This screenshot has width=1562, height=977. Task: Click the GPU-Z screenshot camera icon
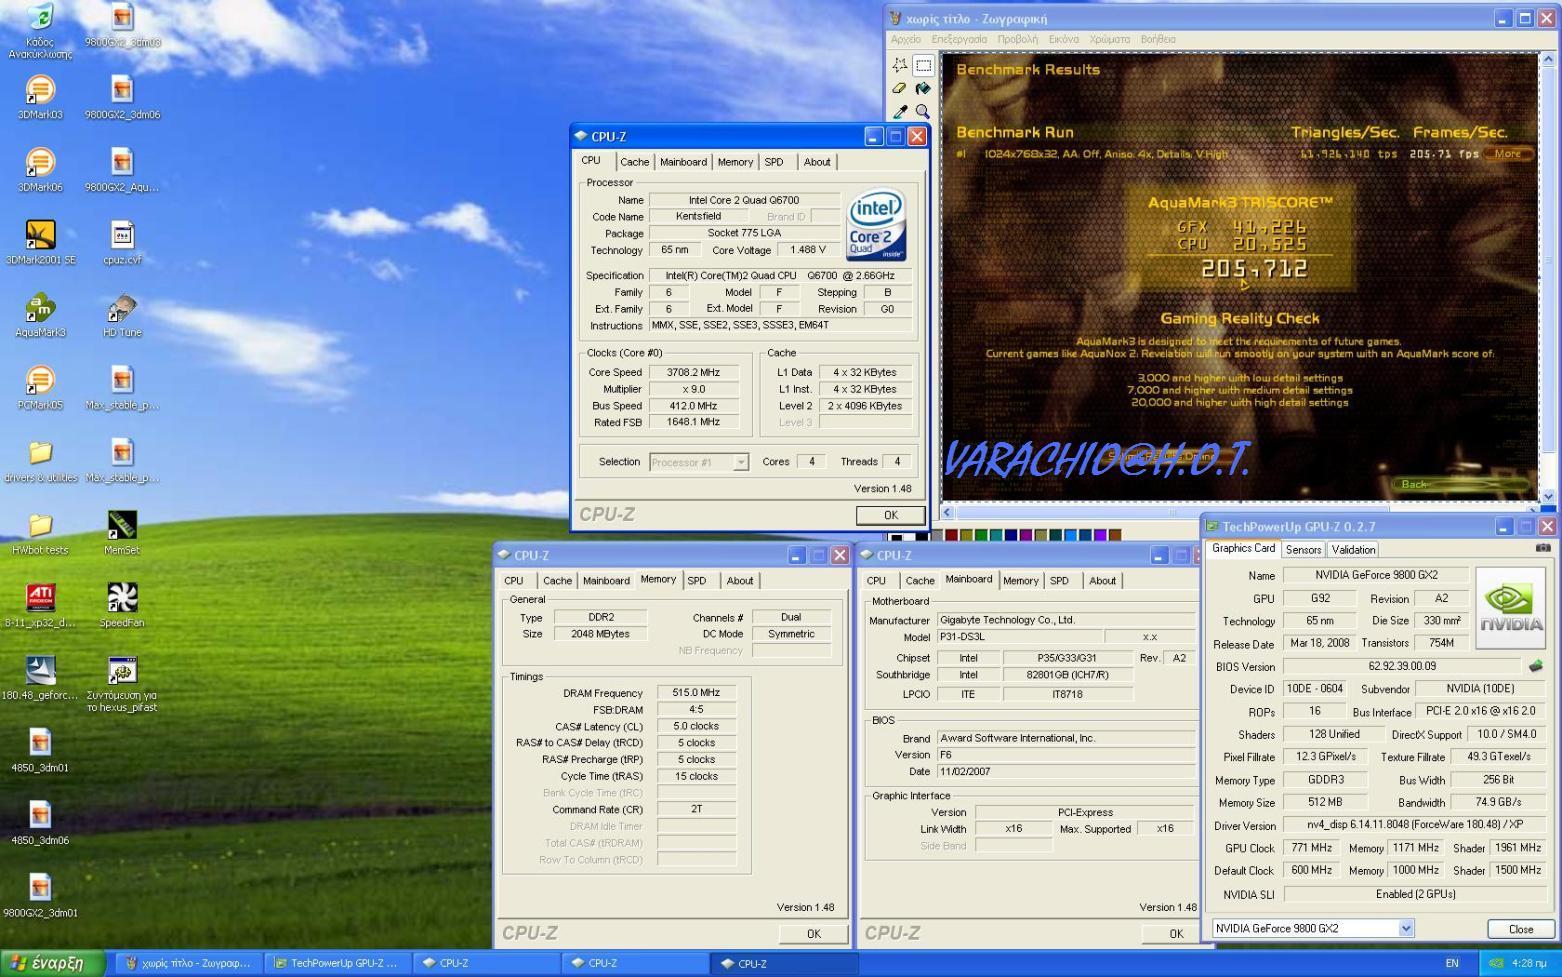[x=1543, y=548]
